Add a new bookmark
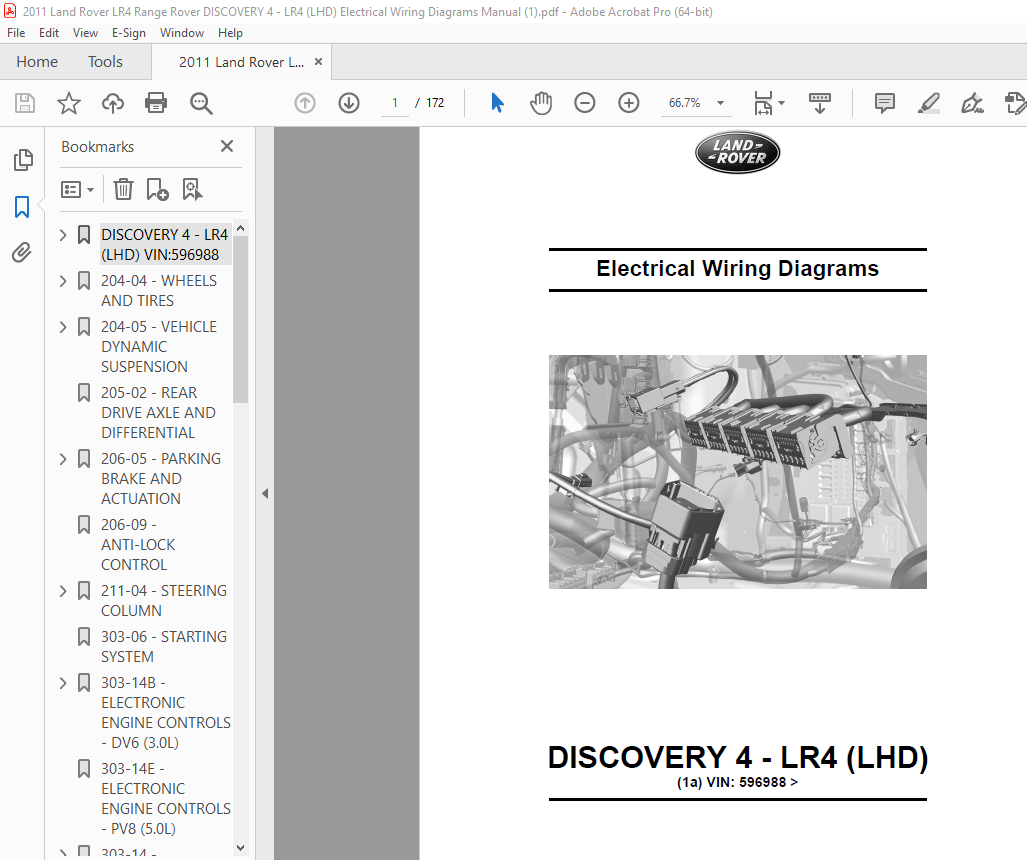The width and height of the screenshot is (1027, 860). 157,190
